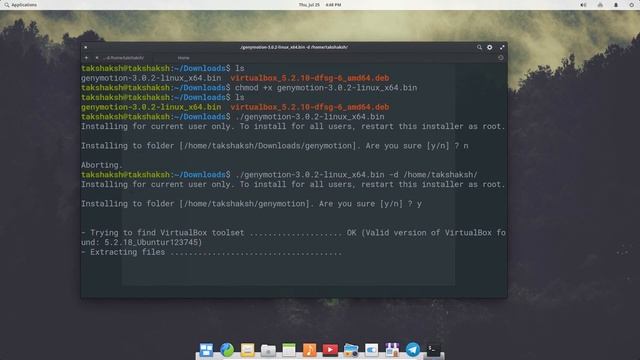Click the 'Aborting.' output line
Viewport: 640px width, 360px height.
tap(102, 165)
